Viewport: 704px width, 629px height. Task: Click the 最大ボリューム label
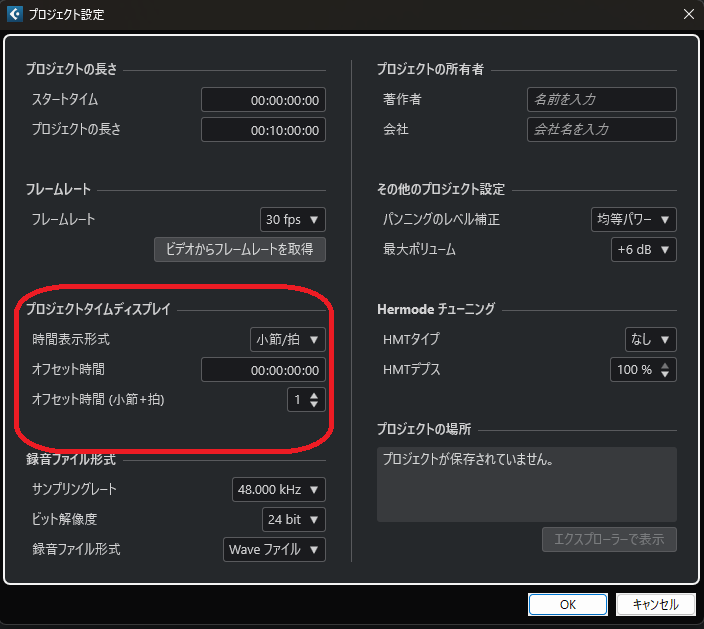(419, 250)
